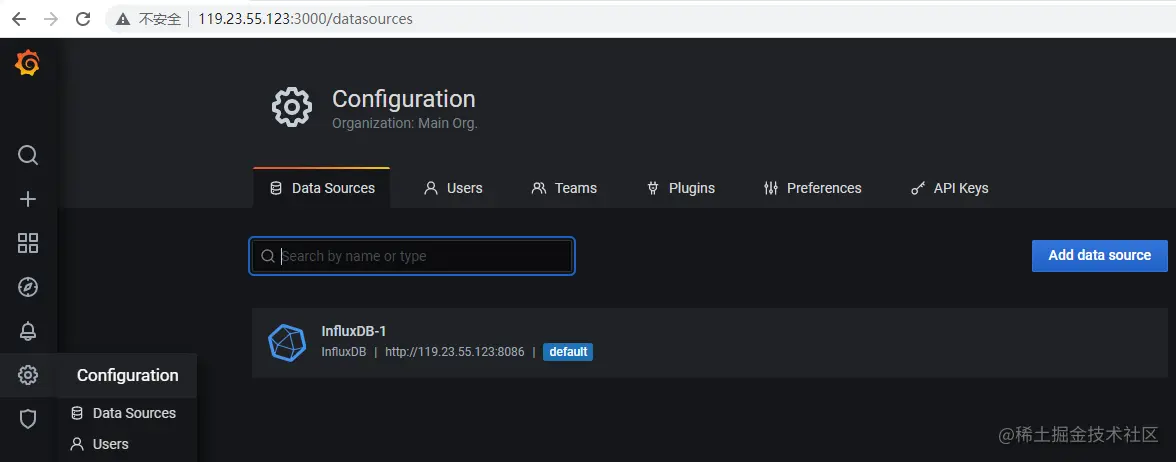Open the Server Admin shield icon

tap(28, 418)
